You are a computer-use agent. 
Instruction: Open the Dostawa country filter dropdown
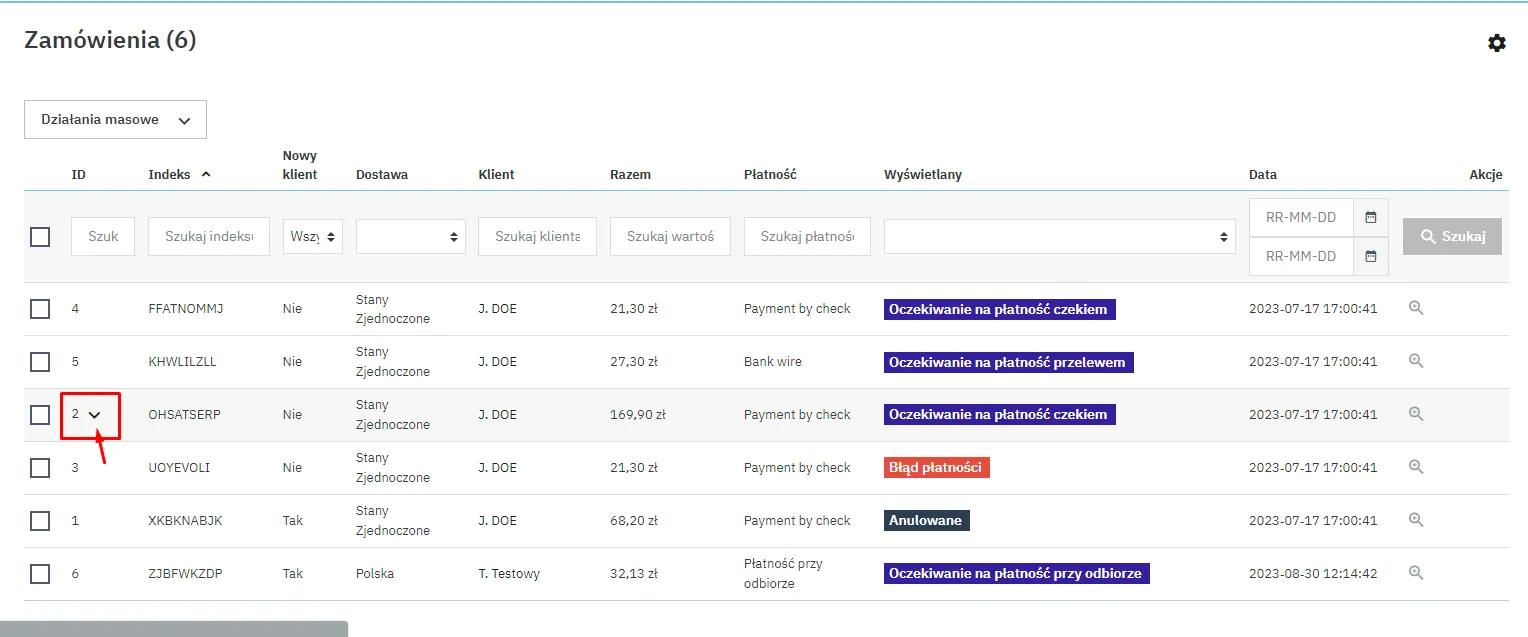coord(410,237)
